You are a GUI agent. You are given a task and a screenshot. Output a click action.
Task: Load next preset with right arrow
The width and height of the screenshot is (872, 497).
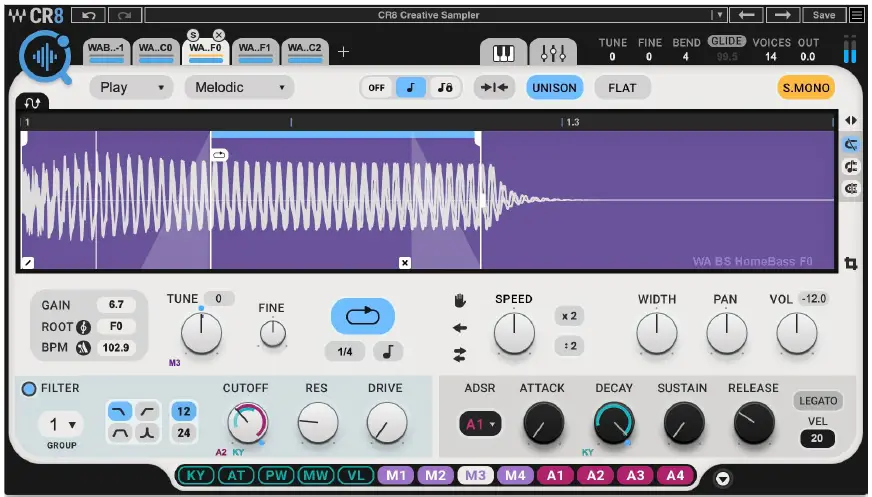(x=782, y=15)
